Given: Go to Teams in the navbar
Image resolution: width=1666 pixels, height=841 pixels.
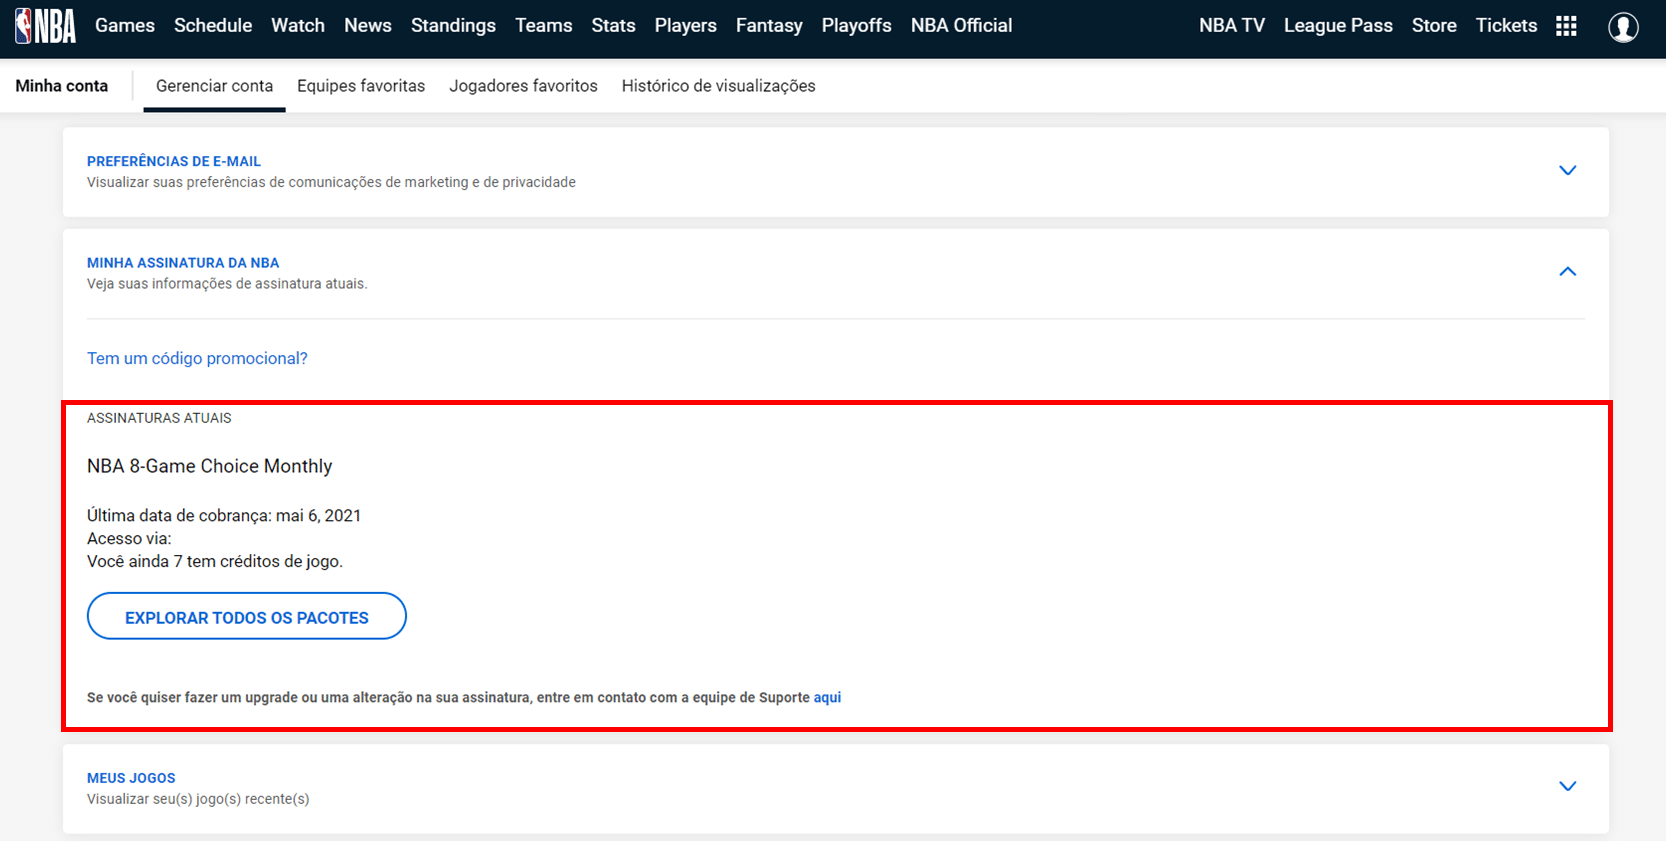Looking at the screenshot, I should pos(544,26).
